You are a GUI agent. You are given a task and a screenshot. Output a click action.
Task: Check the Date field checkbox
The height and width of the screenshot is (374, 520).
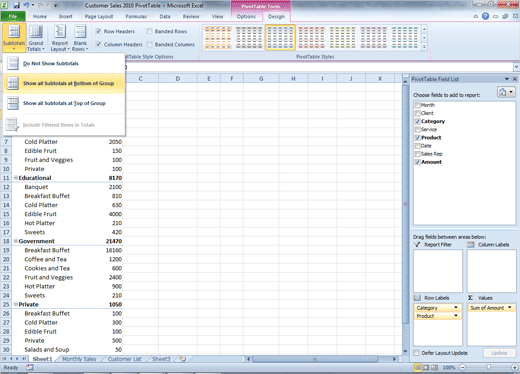tap(417, 146)
